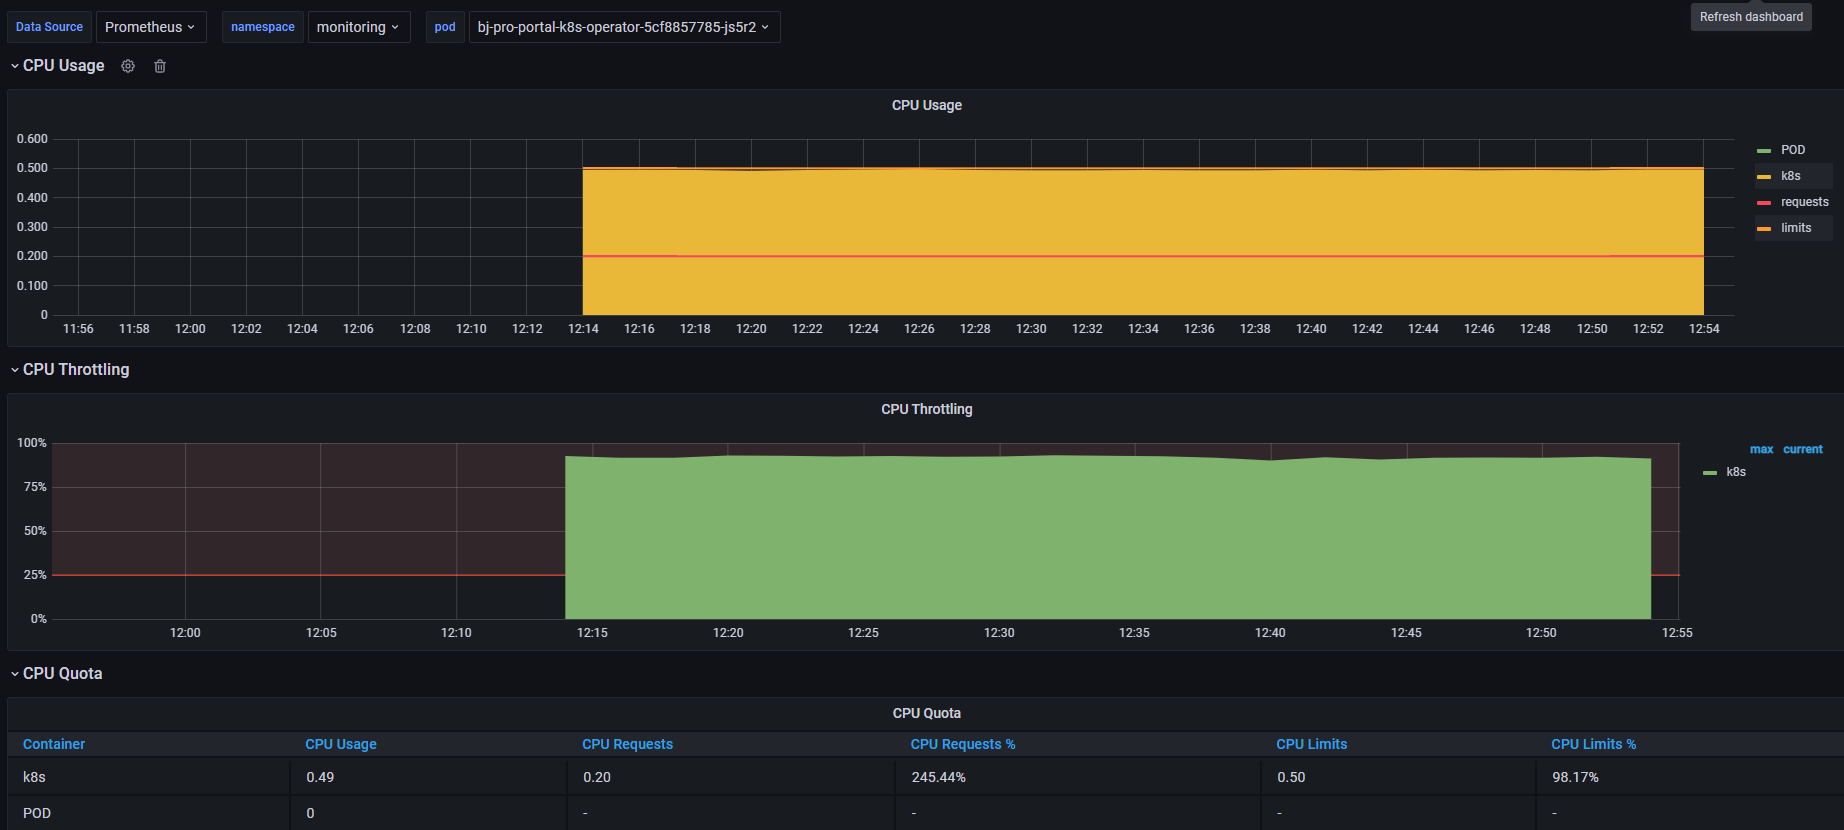Click the orange limits legend swatch
The height and width of the screenshot is (830, 1844).
[x=1764, y=229]
